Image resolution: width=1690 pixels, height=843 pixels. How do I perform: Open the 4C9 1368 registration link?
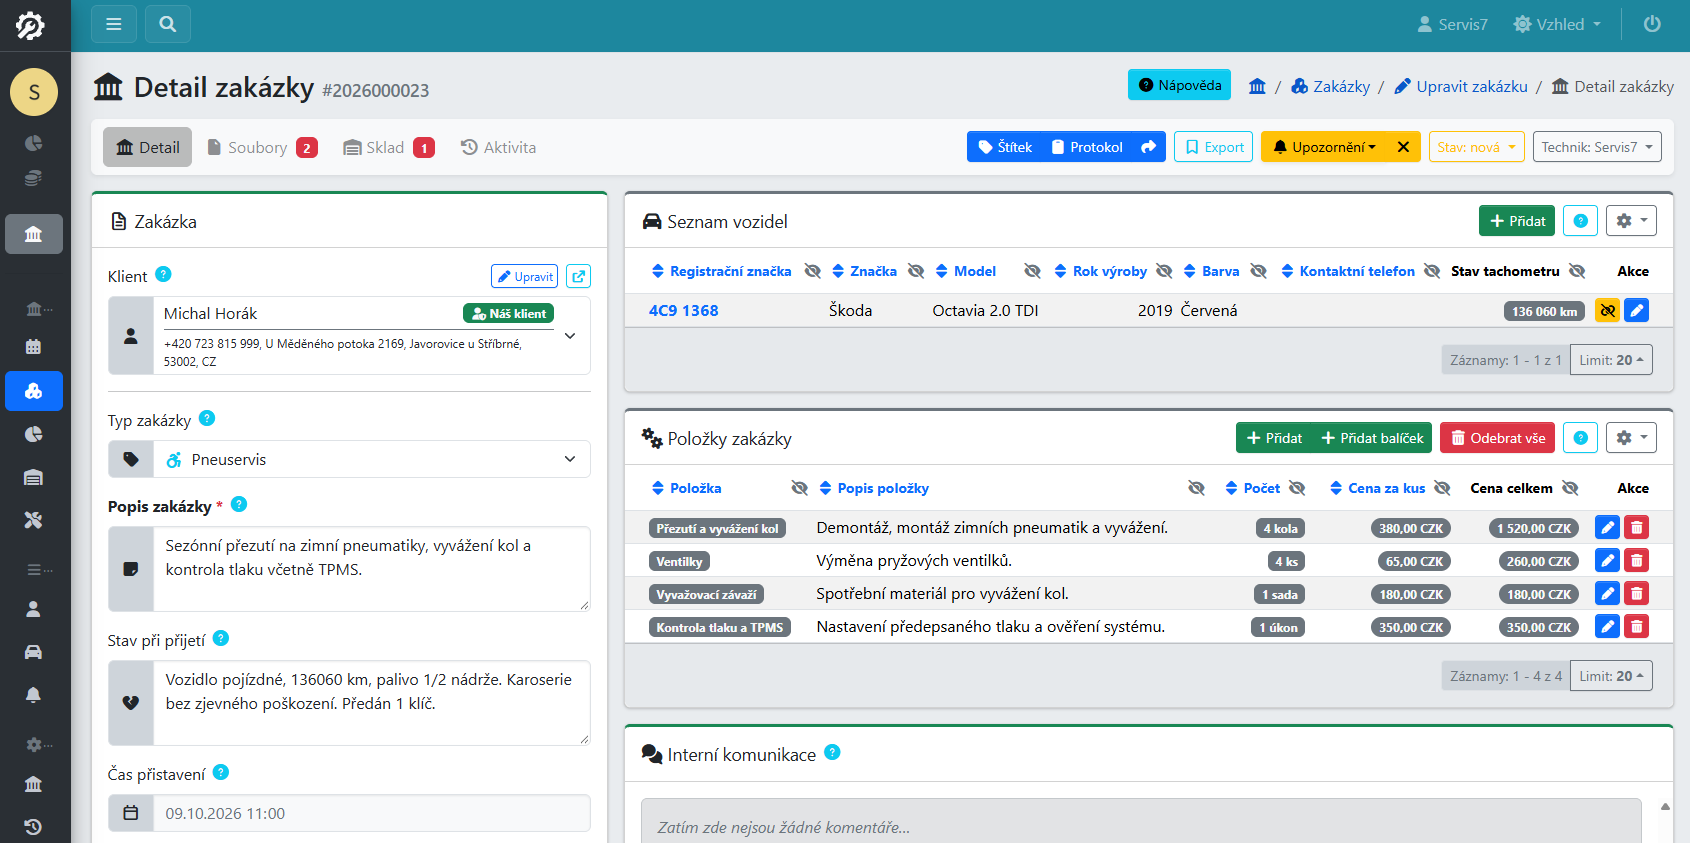pos(684,311)
